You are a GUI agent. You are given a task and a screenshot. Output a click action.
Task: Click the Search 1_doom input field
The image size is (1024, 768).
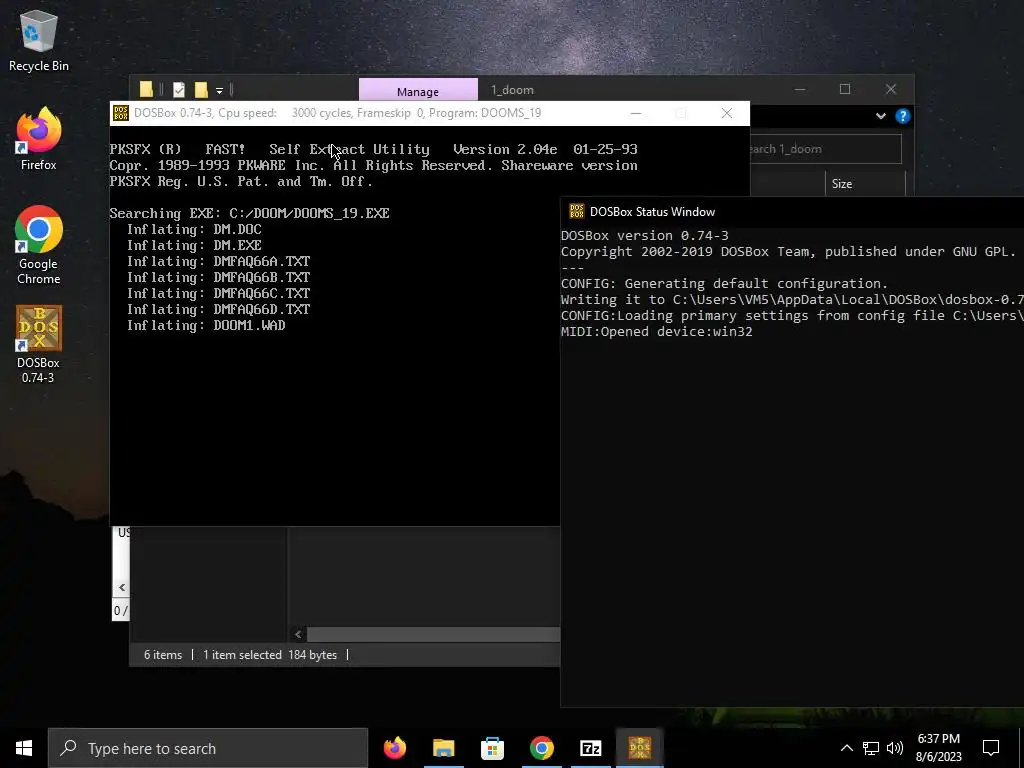[x=825, y=149]
